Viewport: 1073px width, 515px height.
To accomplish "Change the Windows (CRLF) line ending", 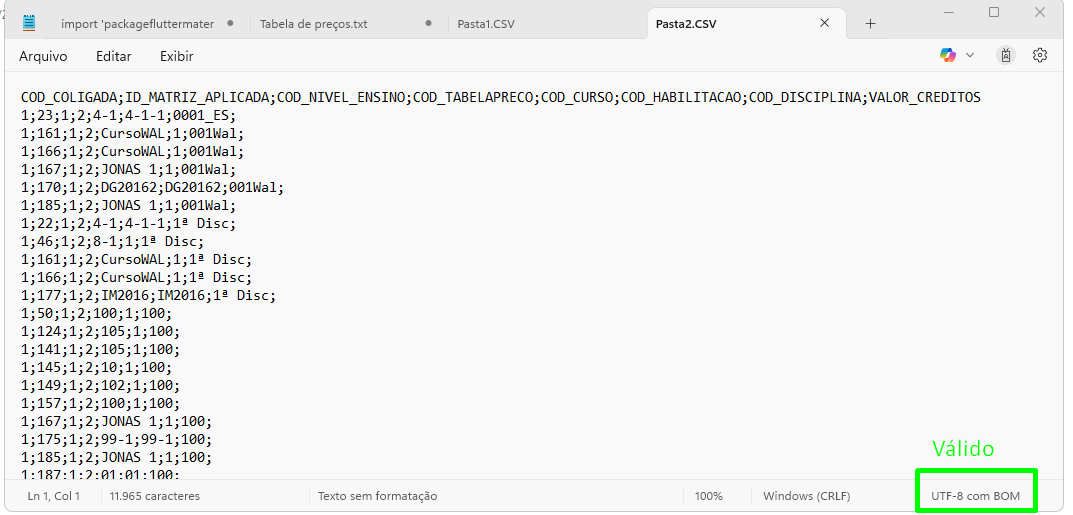I will pyautogui.click(x=808, y=496).
